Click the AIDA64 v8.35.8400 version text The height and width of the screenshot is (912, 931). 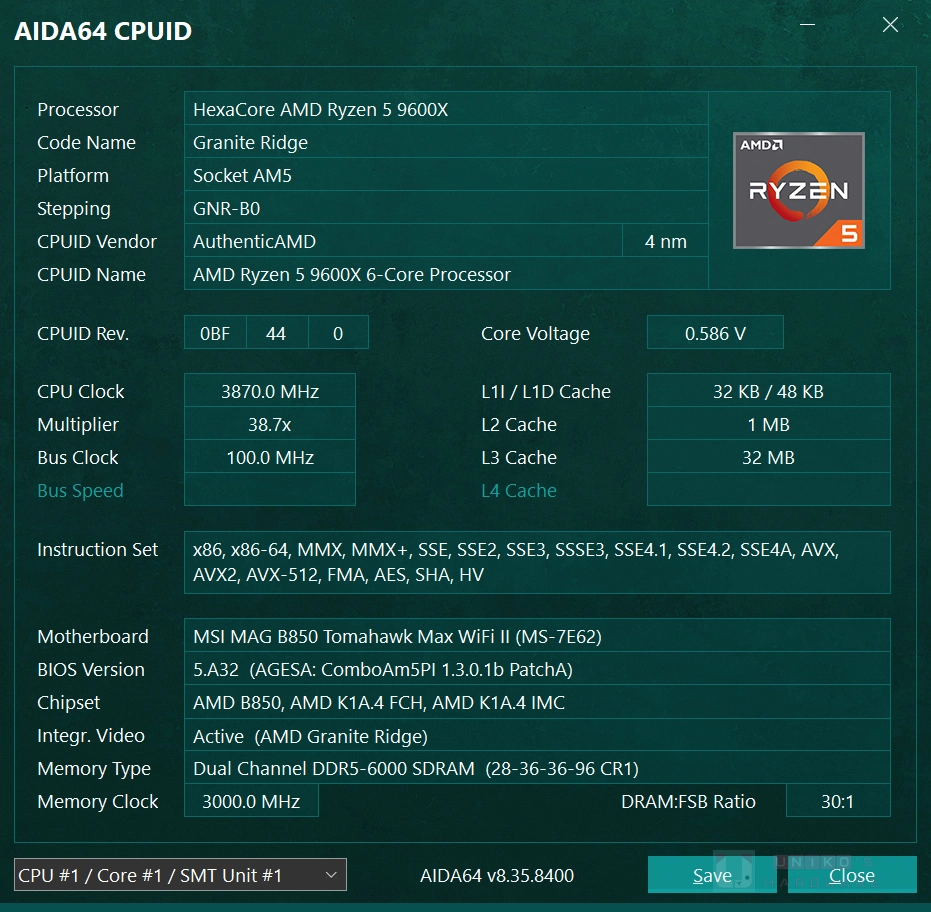pos(497,875)
